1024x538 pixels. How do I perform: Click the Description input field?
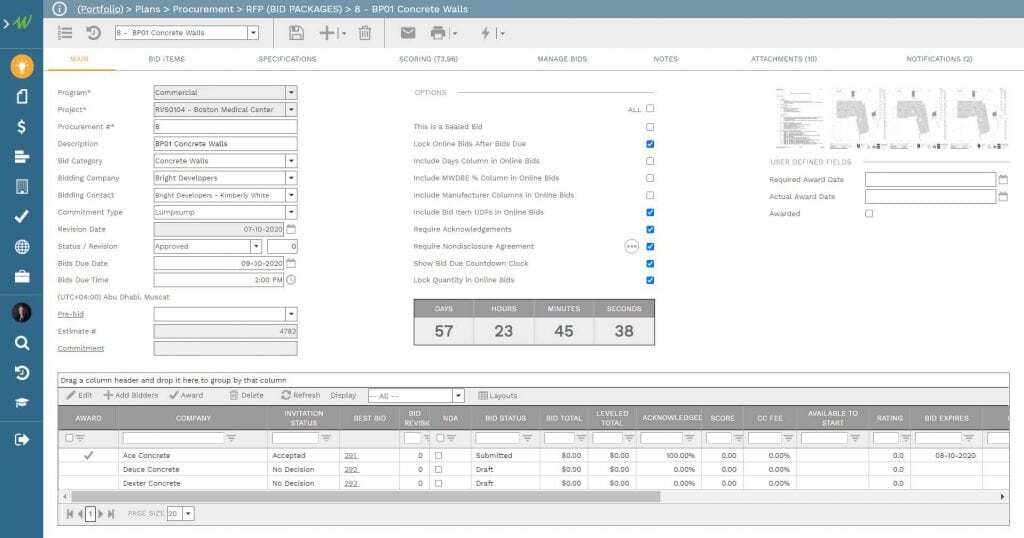[x=225, y=144]
